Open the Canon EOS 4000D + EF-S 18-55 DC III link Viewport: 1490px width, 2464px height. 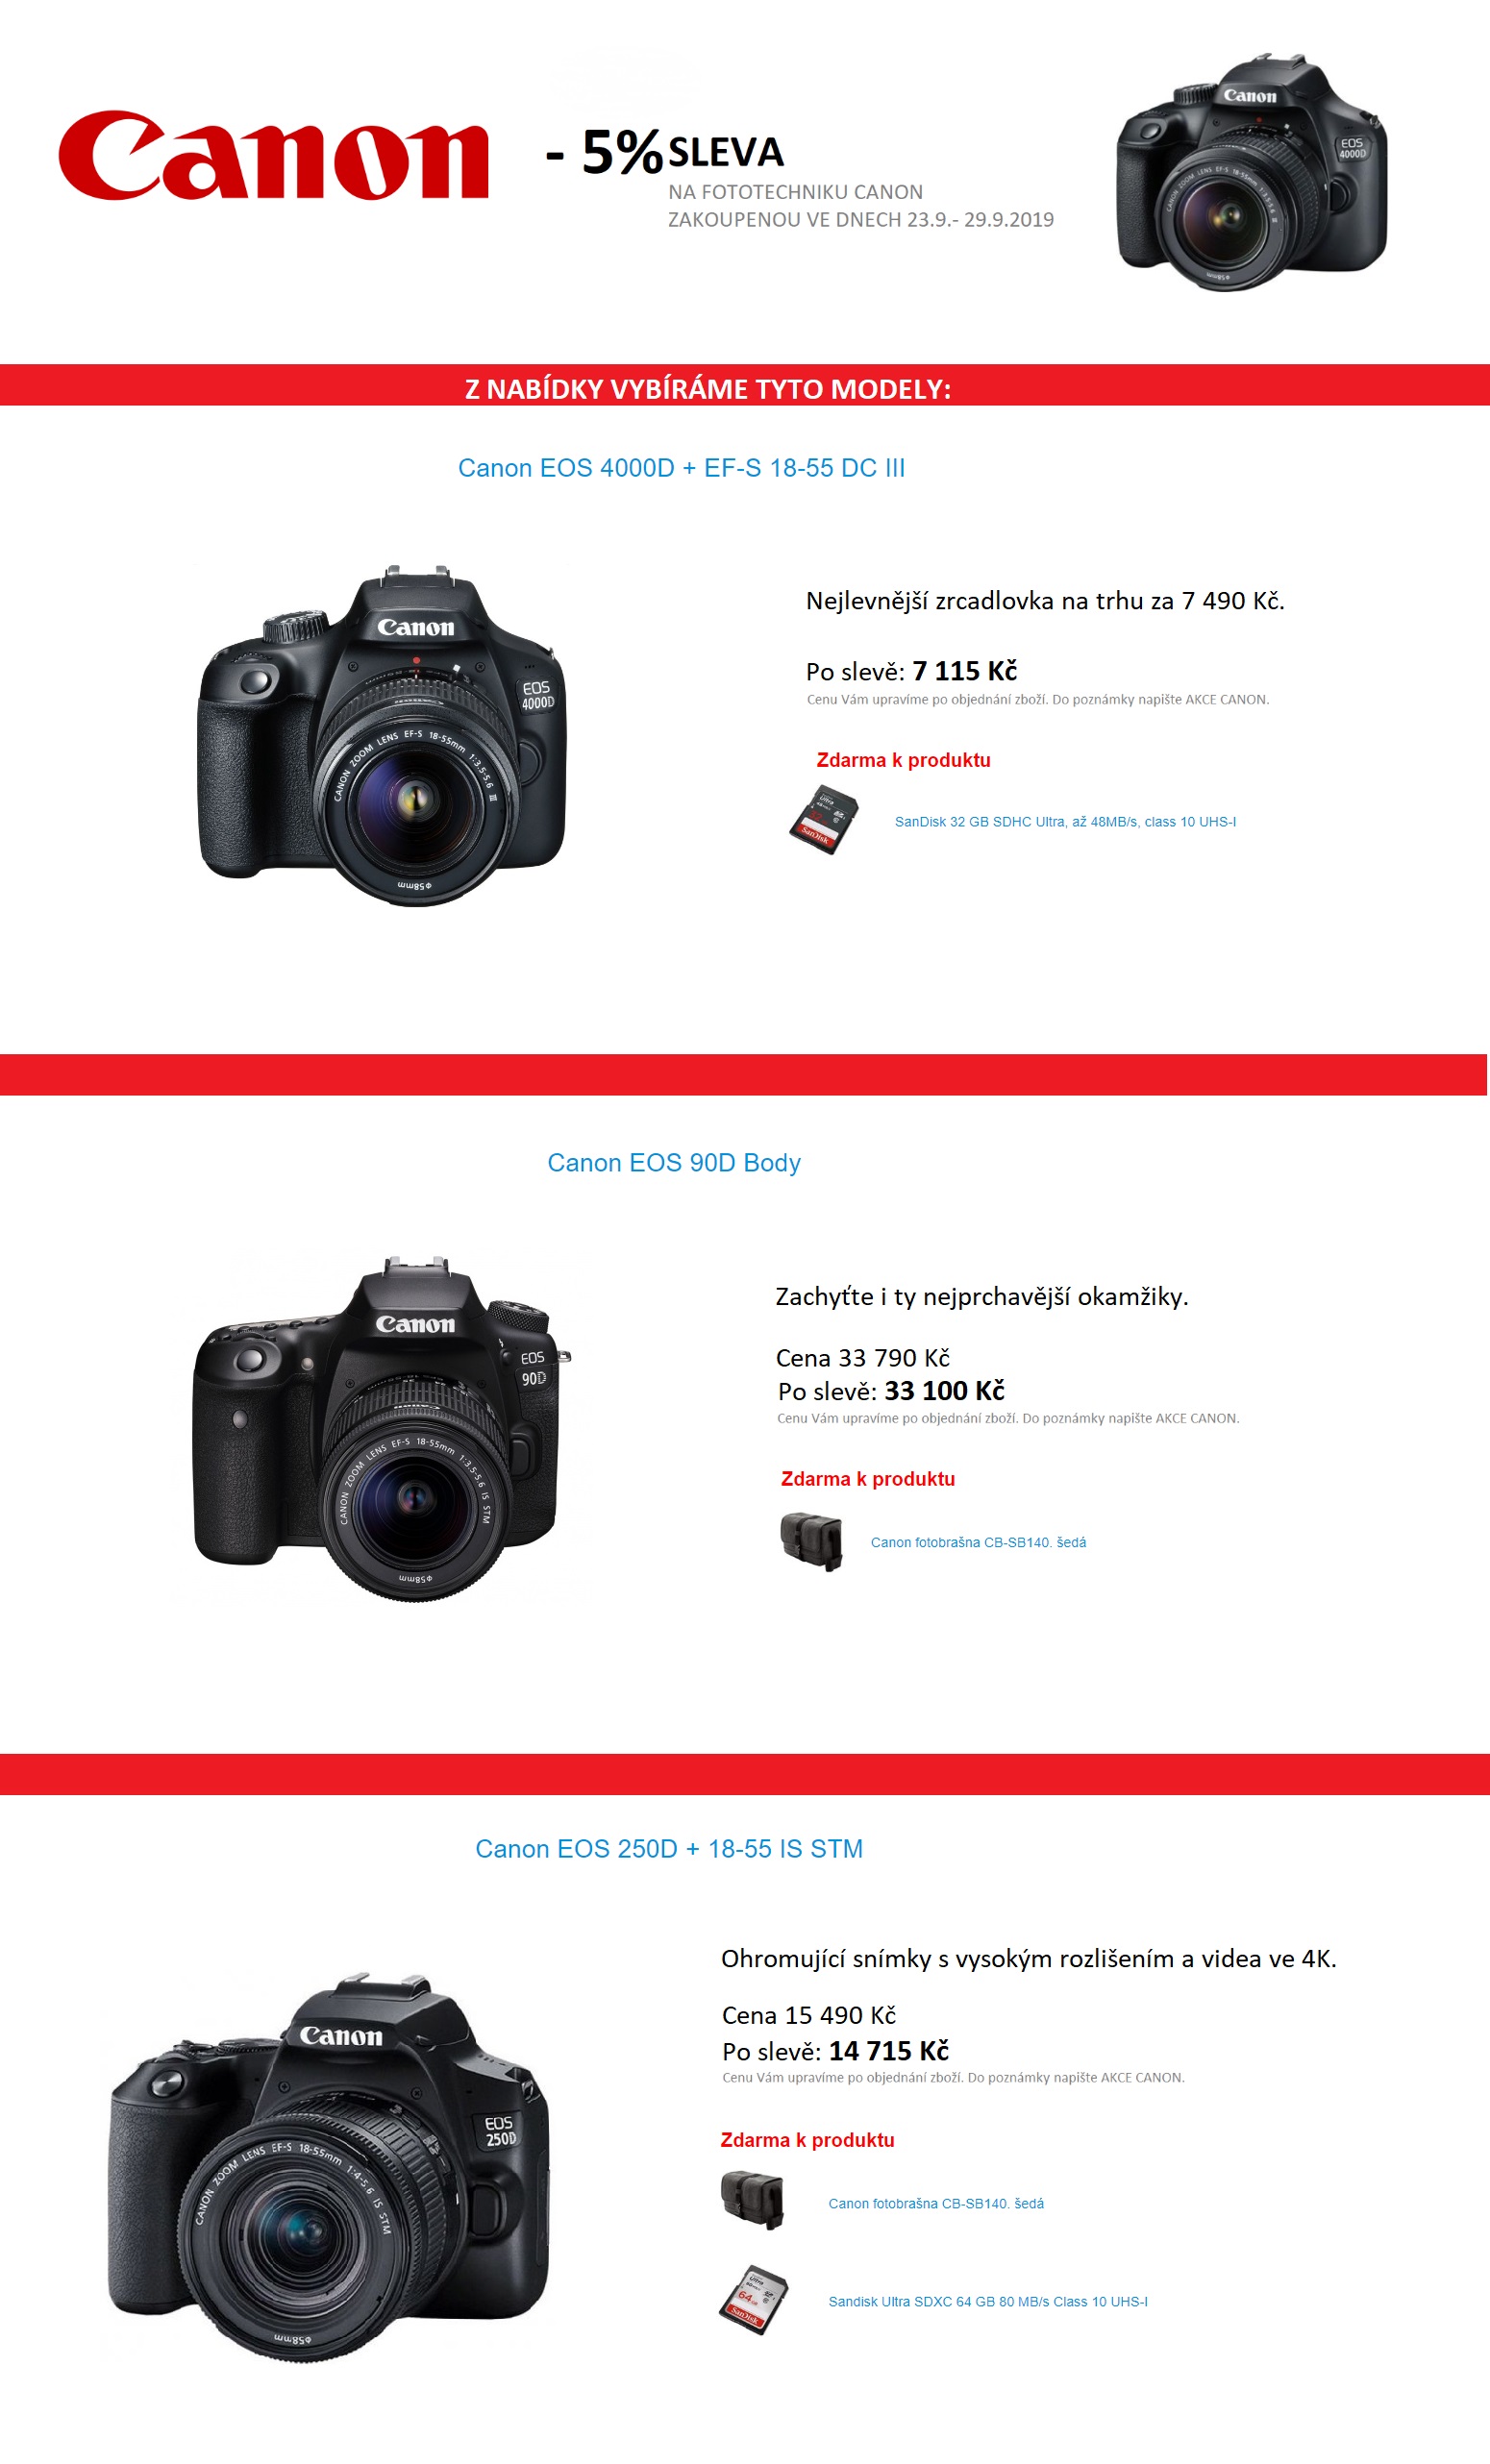pyautogui.click(x=681, y=468)
